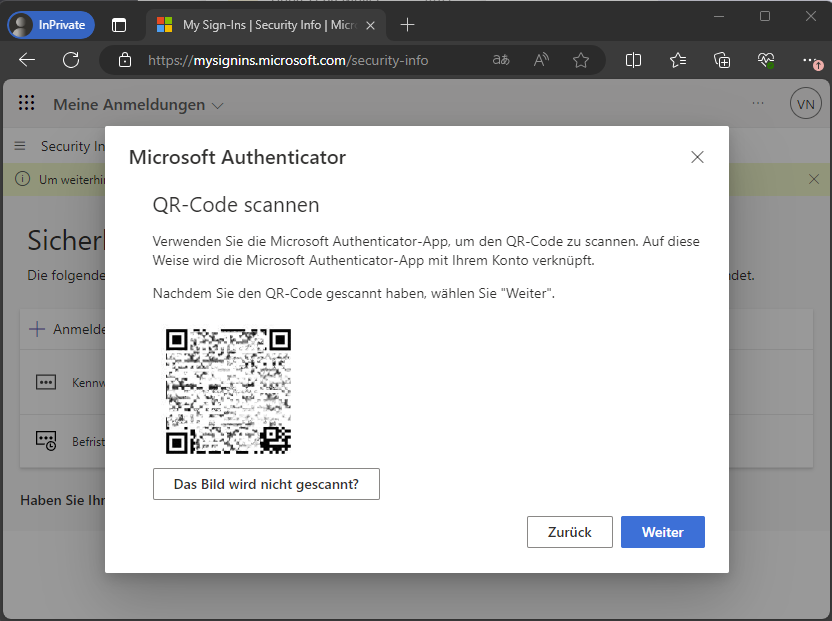This screenshot has height=621, width=832.
Task: Open the Microsoft app launcher grid
Action: tap(27, 104)
